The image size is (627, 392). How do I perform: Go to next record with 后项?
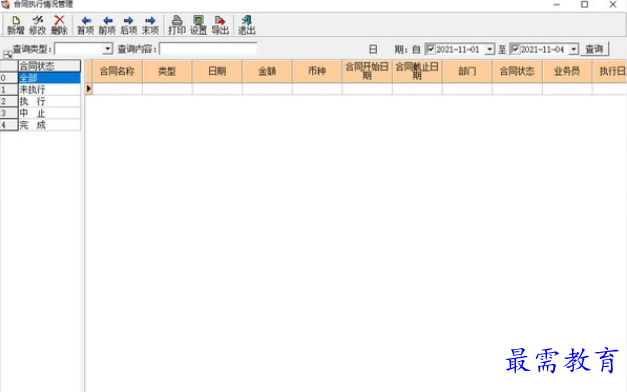128,25
